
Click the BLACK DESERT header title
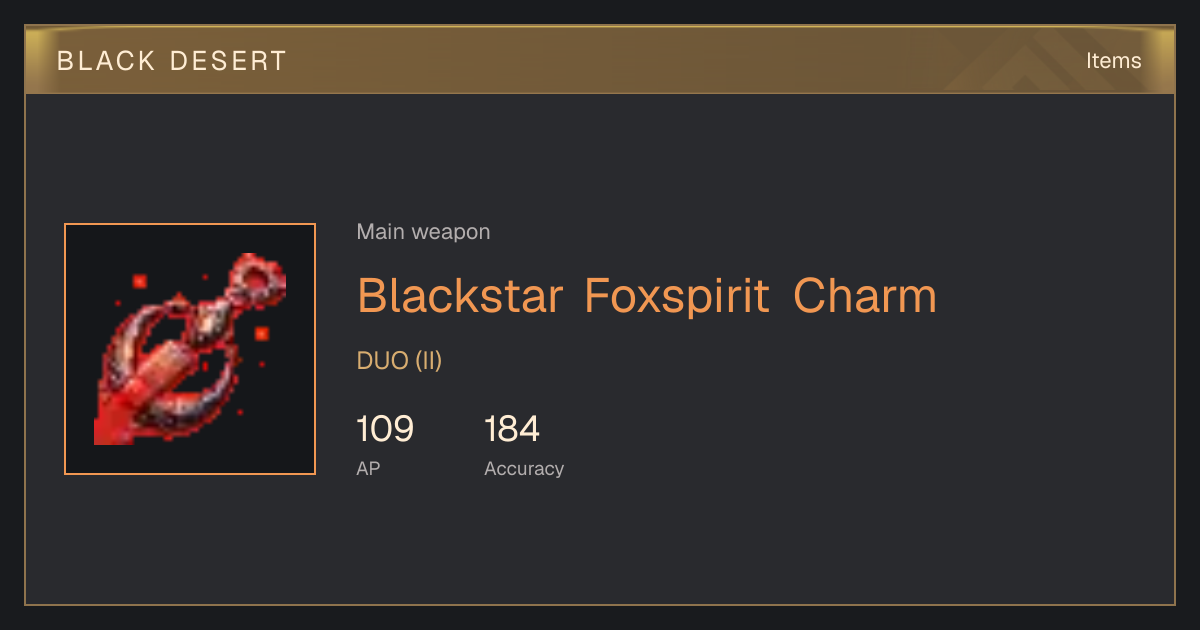click(172, 61)
